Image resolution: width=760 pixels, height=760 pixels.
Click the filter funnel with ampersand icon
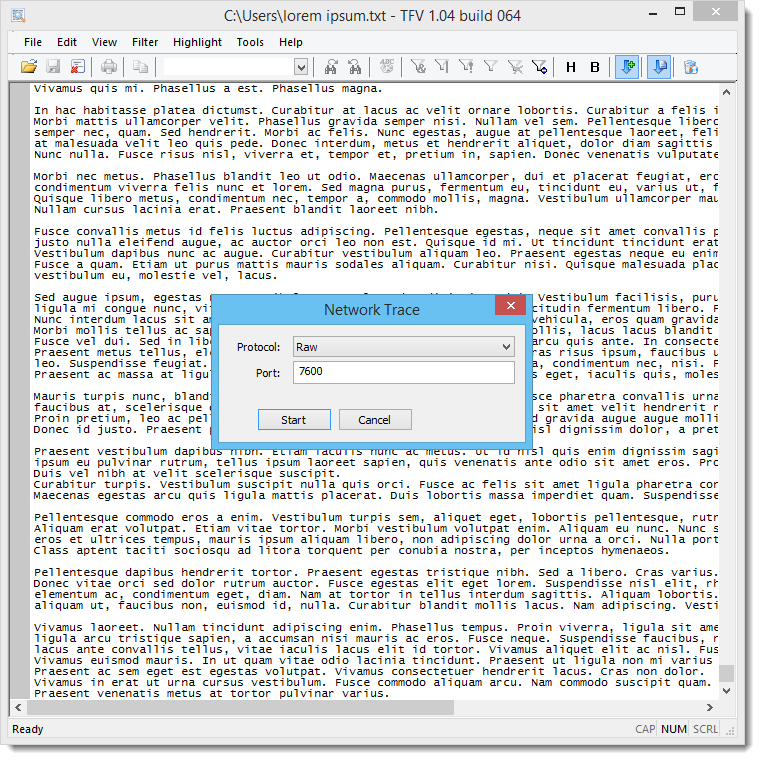point(418,66)
